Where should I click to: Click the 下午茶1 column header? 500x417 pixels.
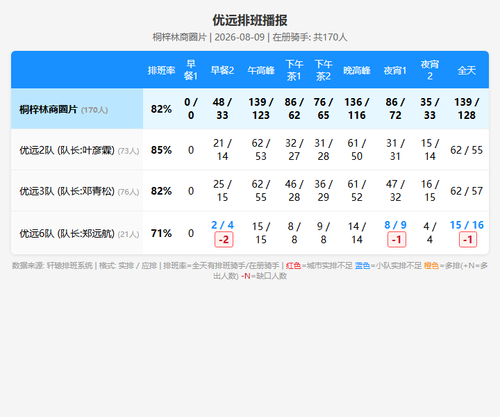pyautogui.click(x=294, y=70)
